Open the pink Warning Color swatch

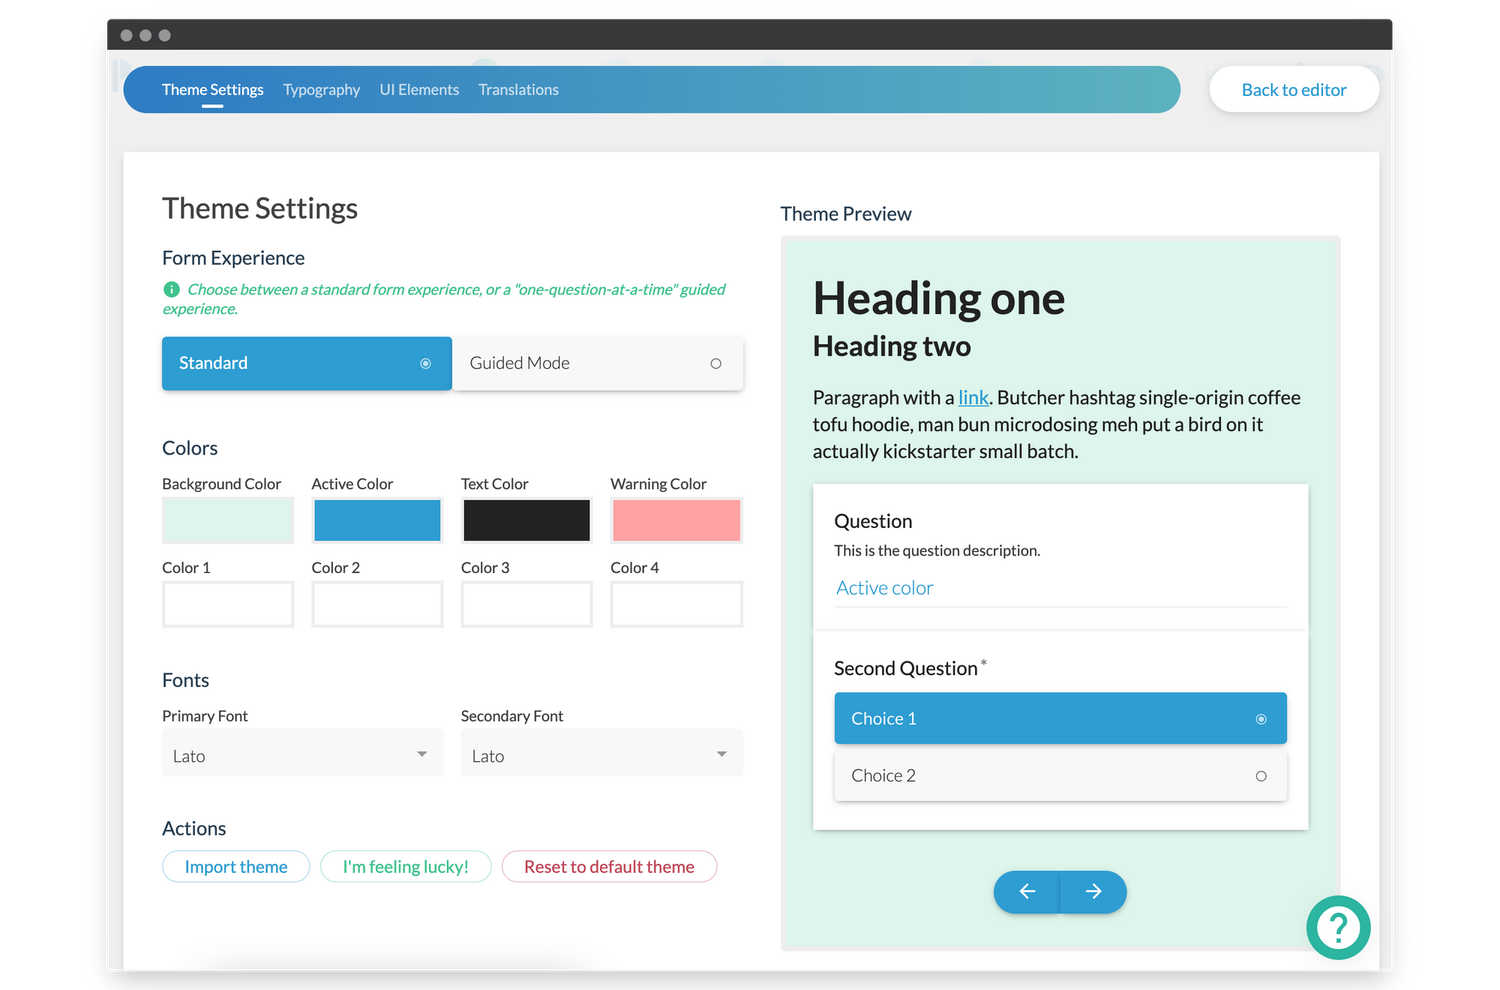[676, 520]
